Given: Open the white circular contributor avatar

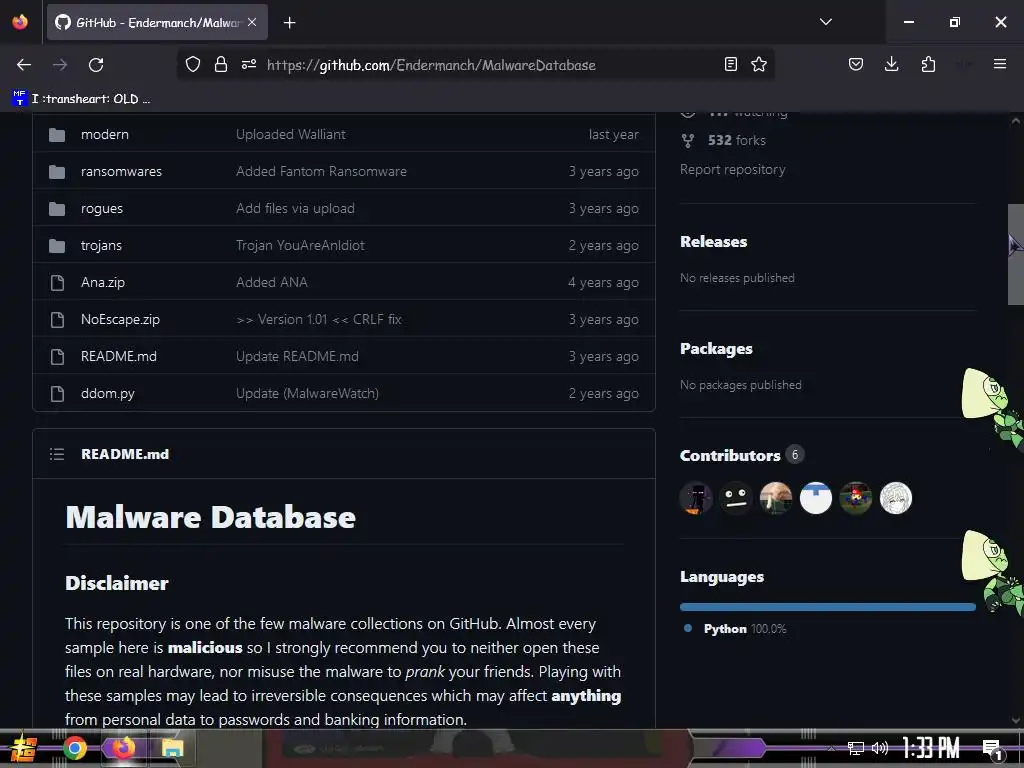Looking at the screenshot, I should pyautogui.click(x=816, y=498).
